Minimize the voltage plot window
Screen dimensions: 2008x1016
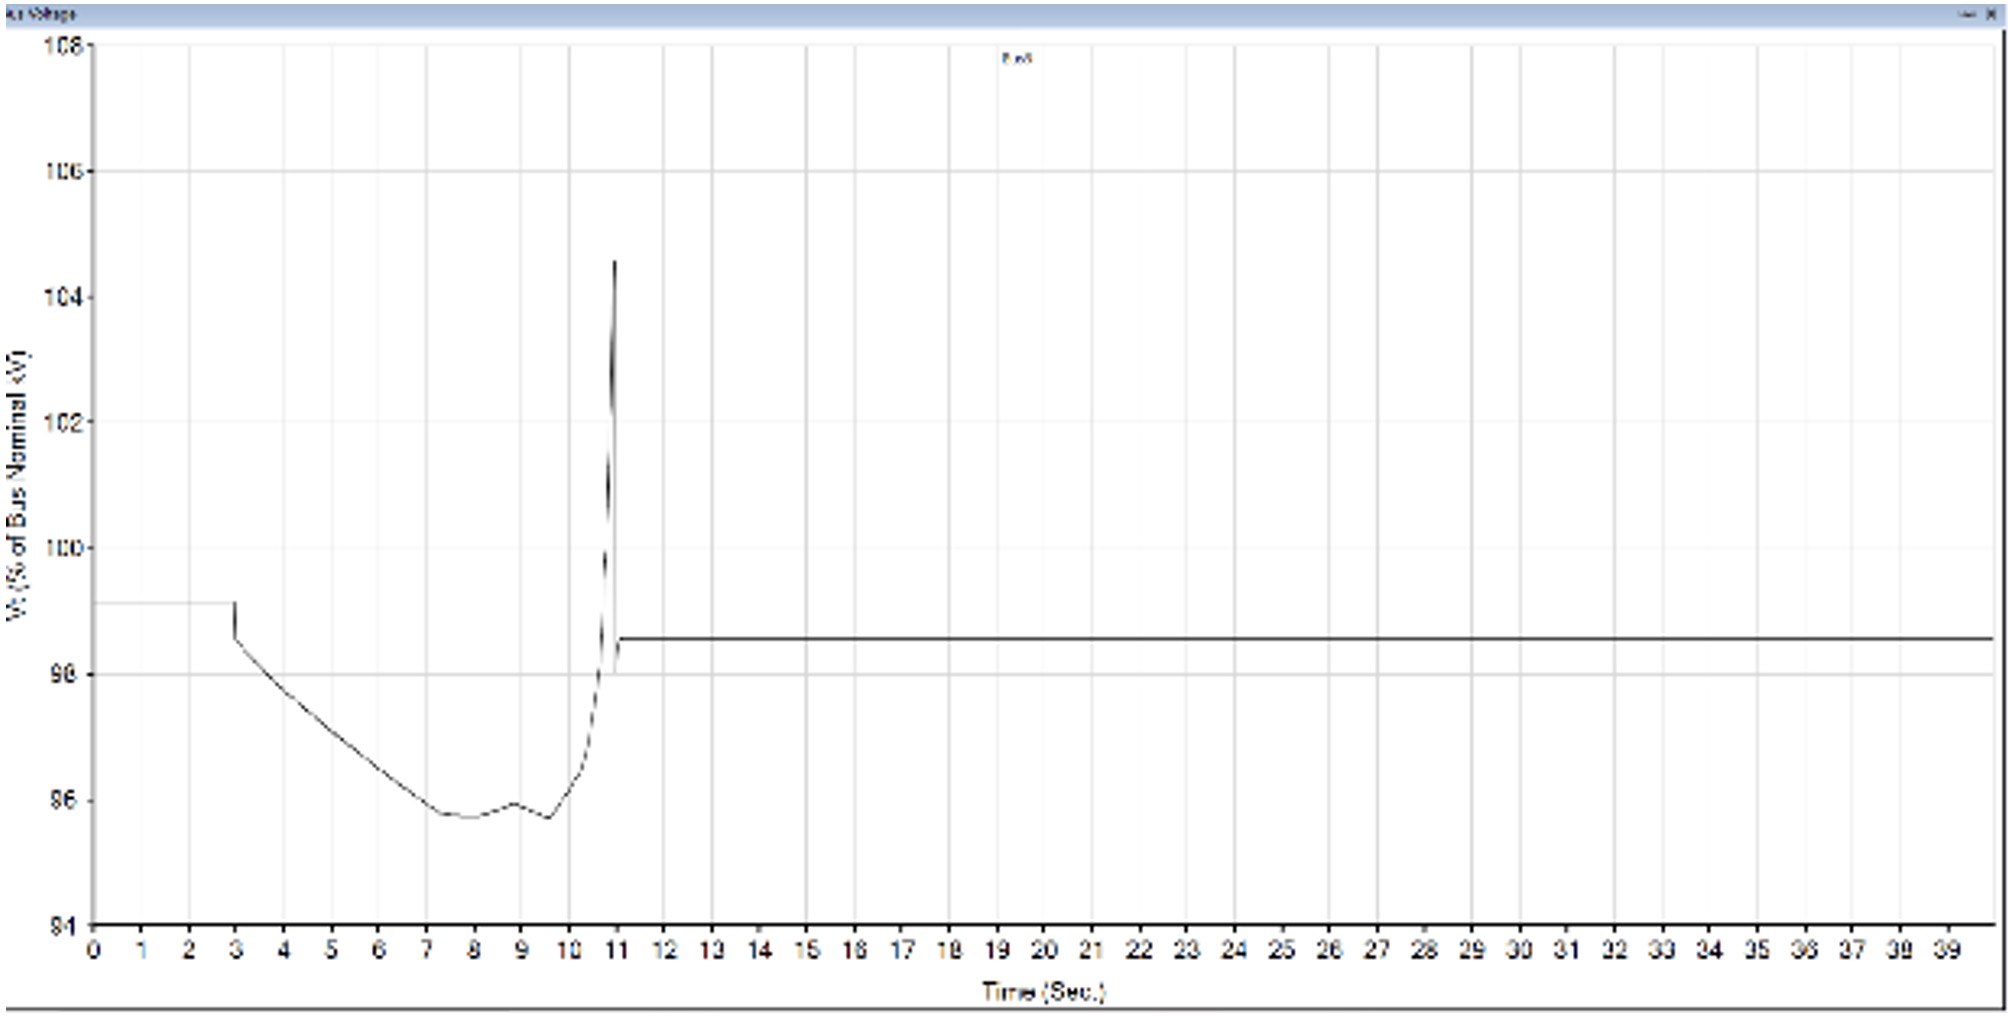[1969, 14]
